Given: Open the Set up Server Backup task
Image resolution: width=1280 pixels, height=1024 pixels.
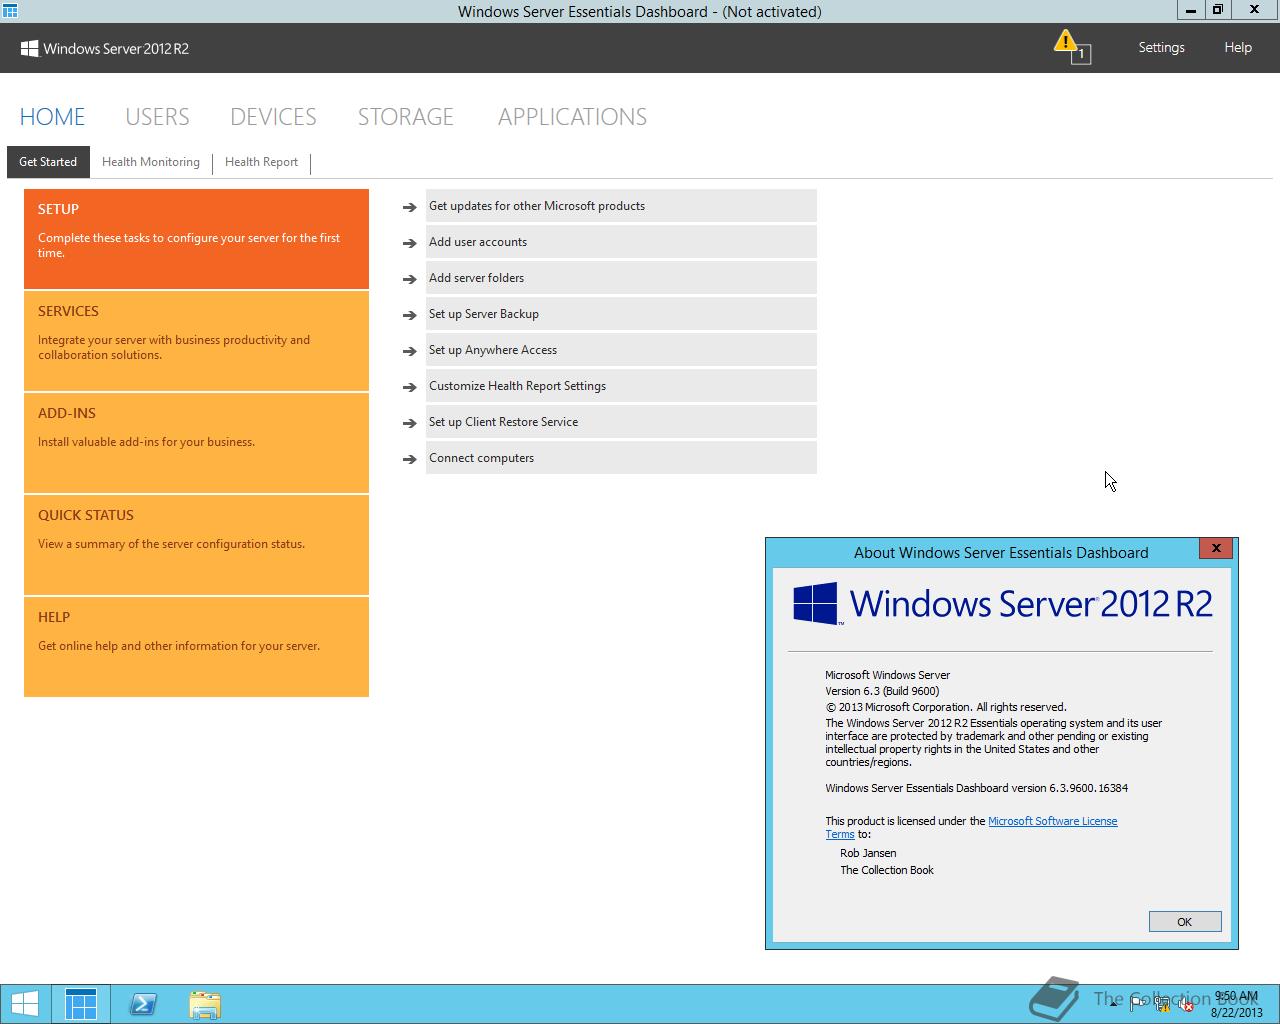Looking at the screenshot, I should pyautogui.click(x=621, y=314).
